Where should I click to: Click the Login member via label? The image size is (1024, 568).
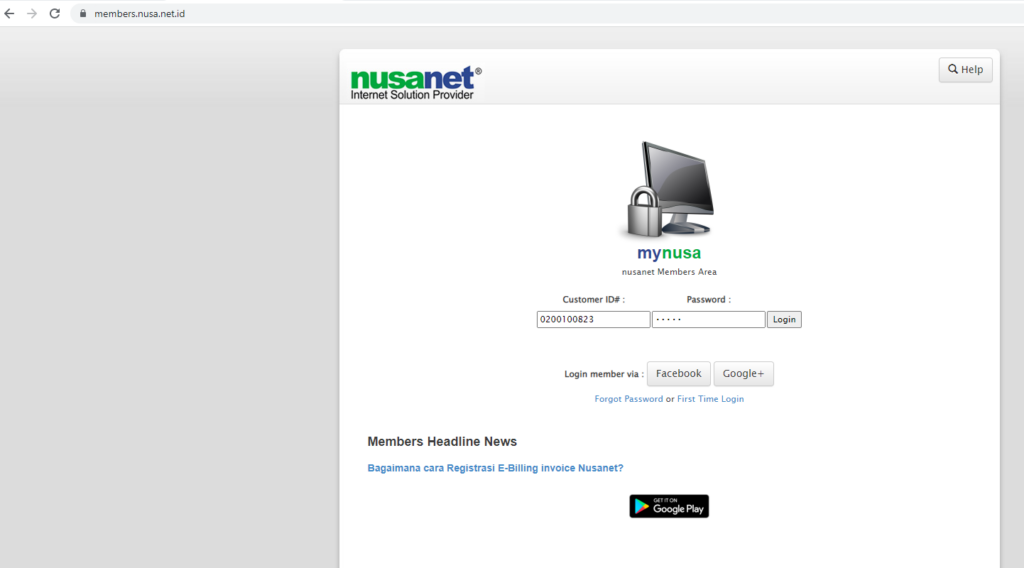603,374
